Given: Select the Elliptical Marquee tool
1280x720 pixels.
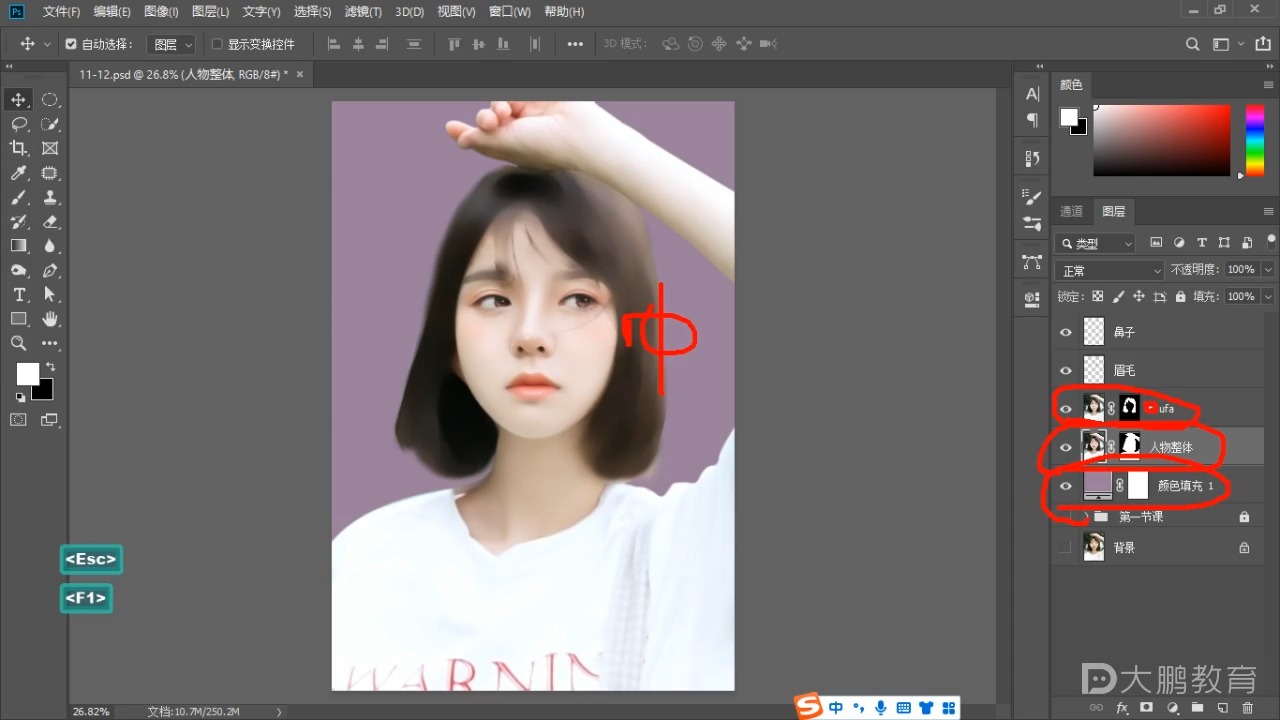Looking at the screenshot, I should pos(50,99).
